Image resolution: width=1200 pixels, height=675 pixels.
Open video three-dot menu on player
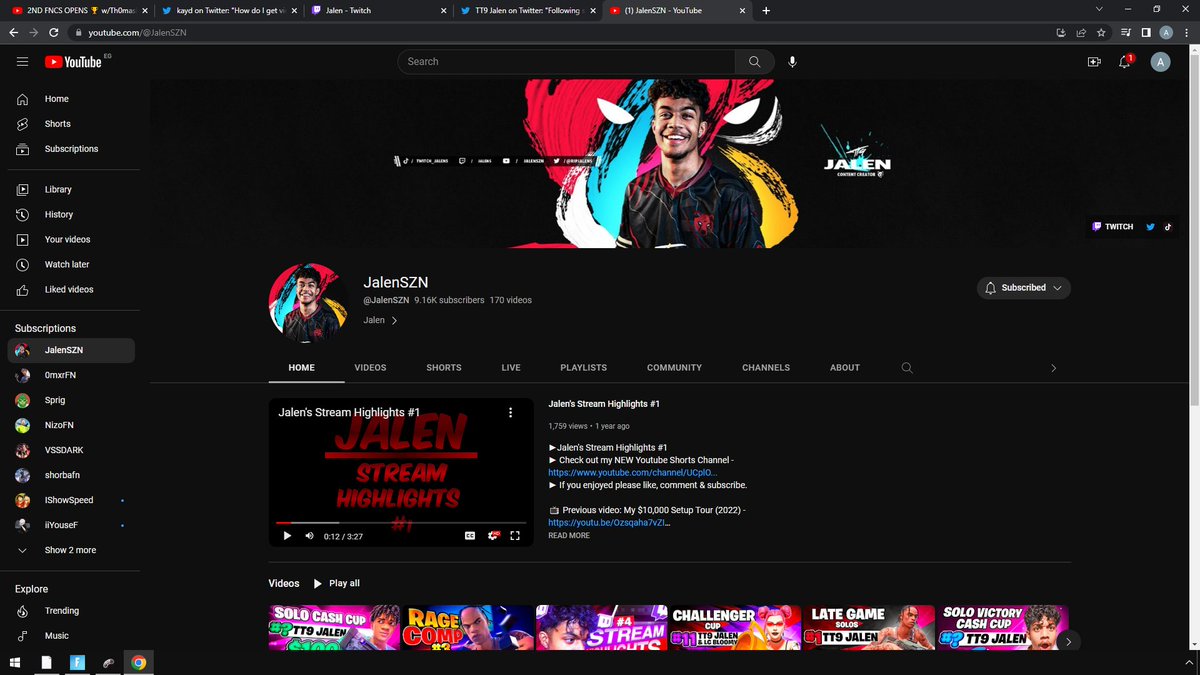coord(510,412)
